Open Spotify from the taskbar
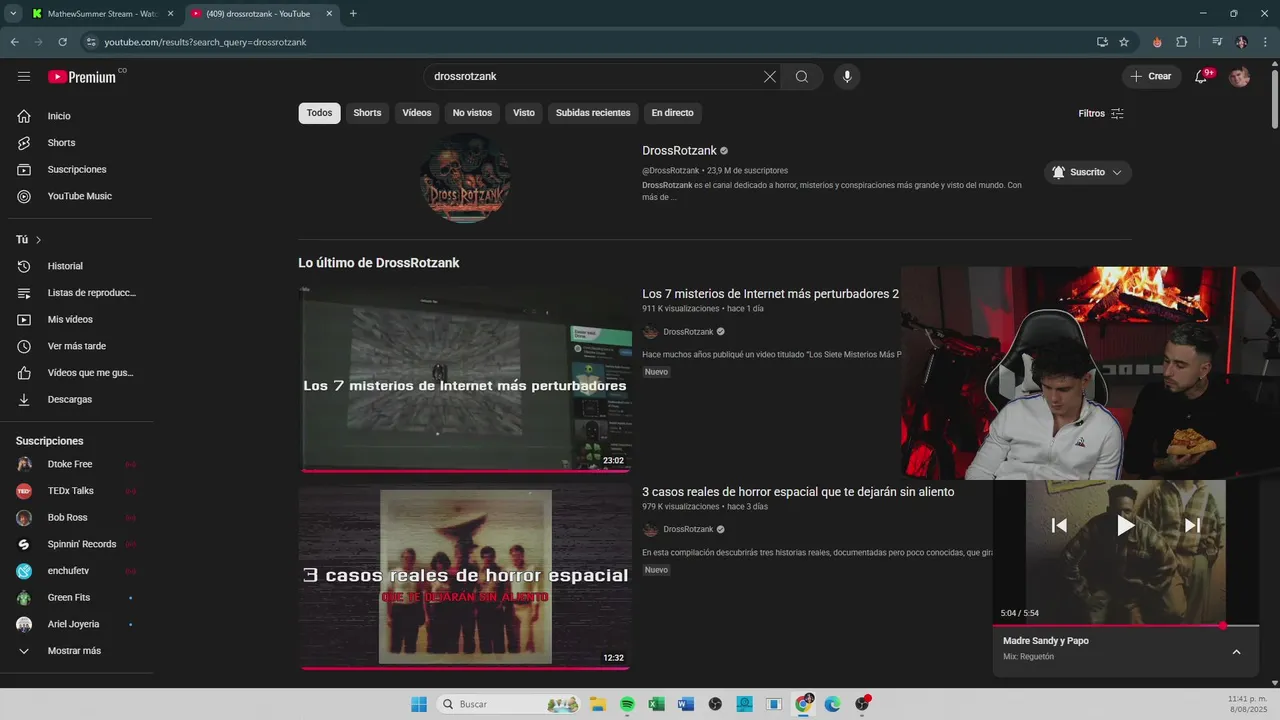Viewport: 1280px width, 720px height. 627,704
